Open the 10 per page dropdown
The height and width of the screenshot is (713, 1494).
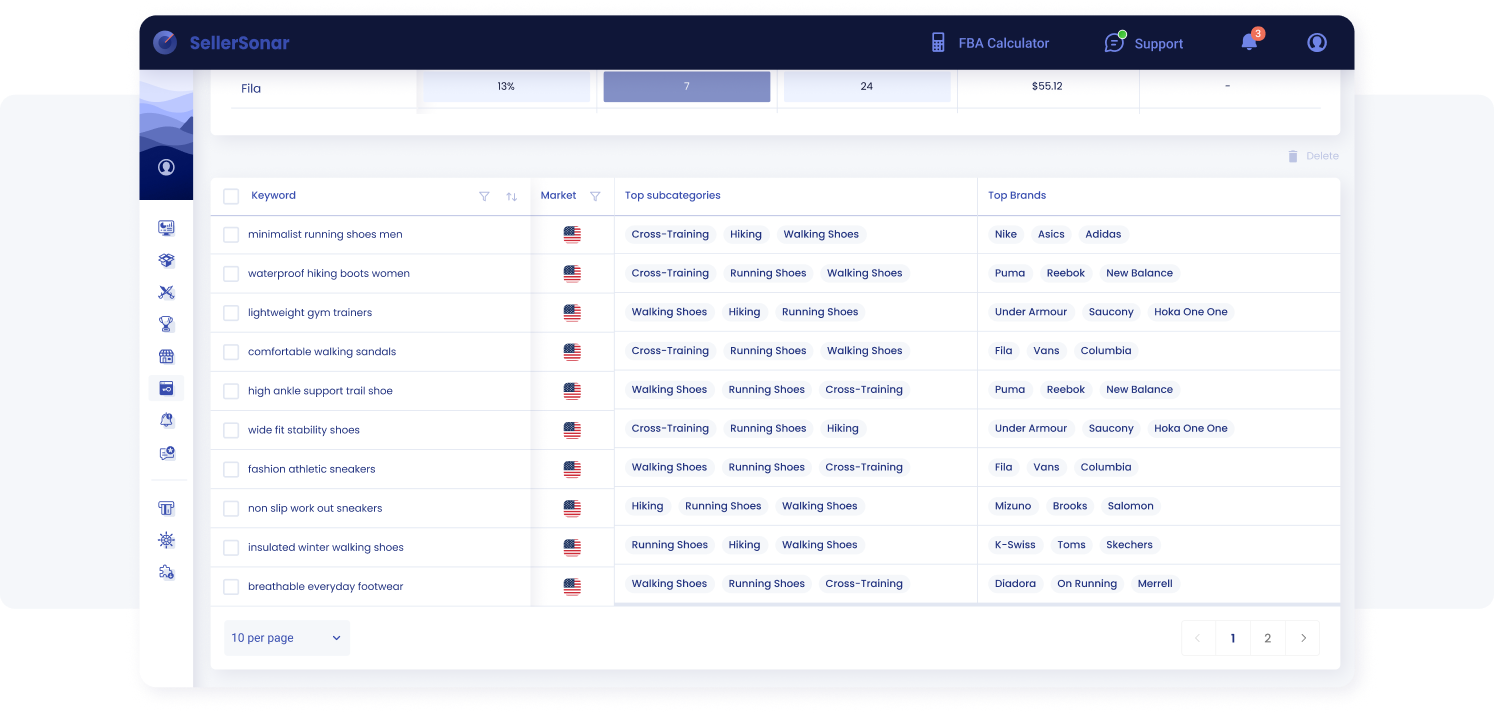click(x=286, y=638)
